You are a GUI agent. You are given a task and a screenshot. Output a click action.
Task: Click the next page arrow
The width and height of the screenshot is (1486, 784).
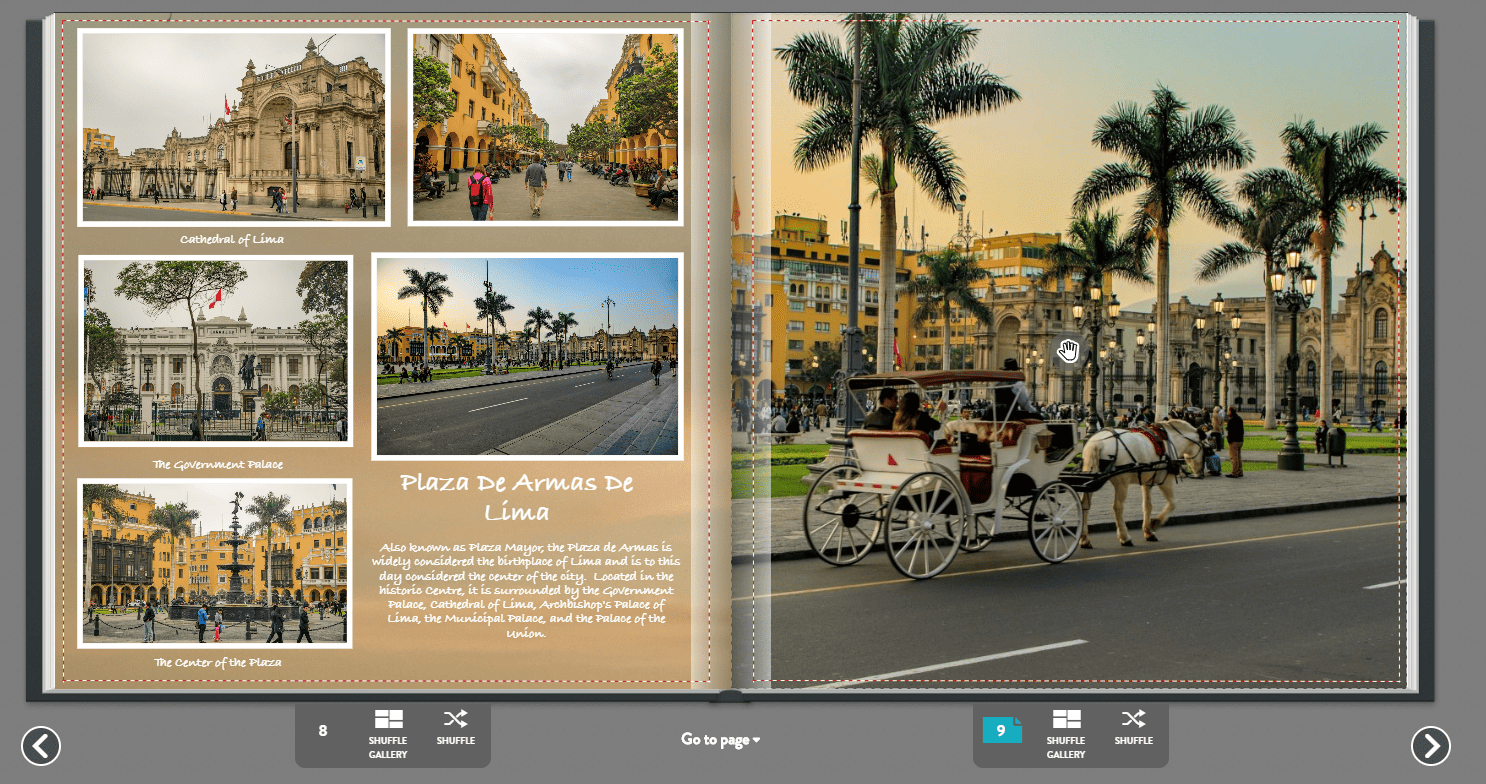tap(1432, 746)
